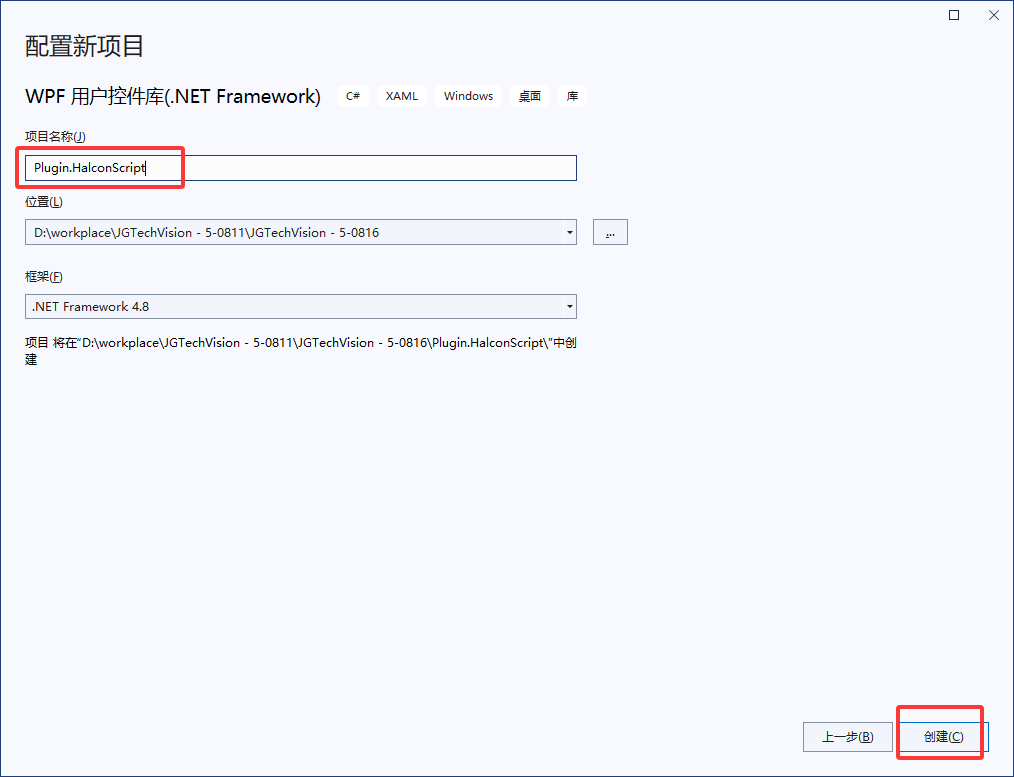
Task: Open the .NET Framework 4.8 framework dropdown
Action: click(x=570, y=306)
